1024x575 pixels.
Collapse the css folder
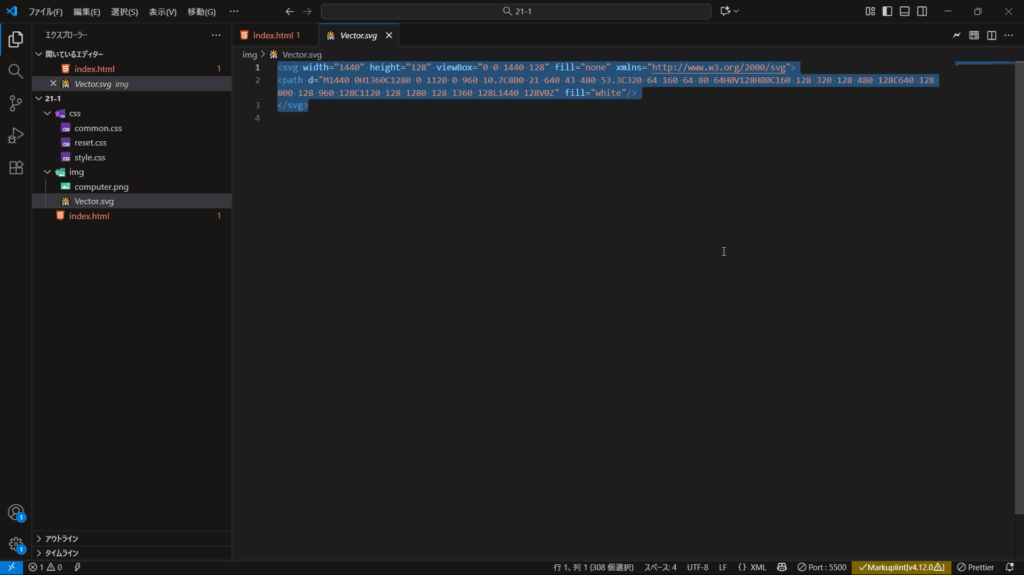pos(47,114)
